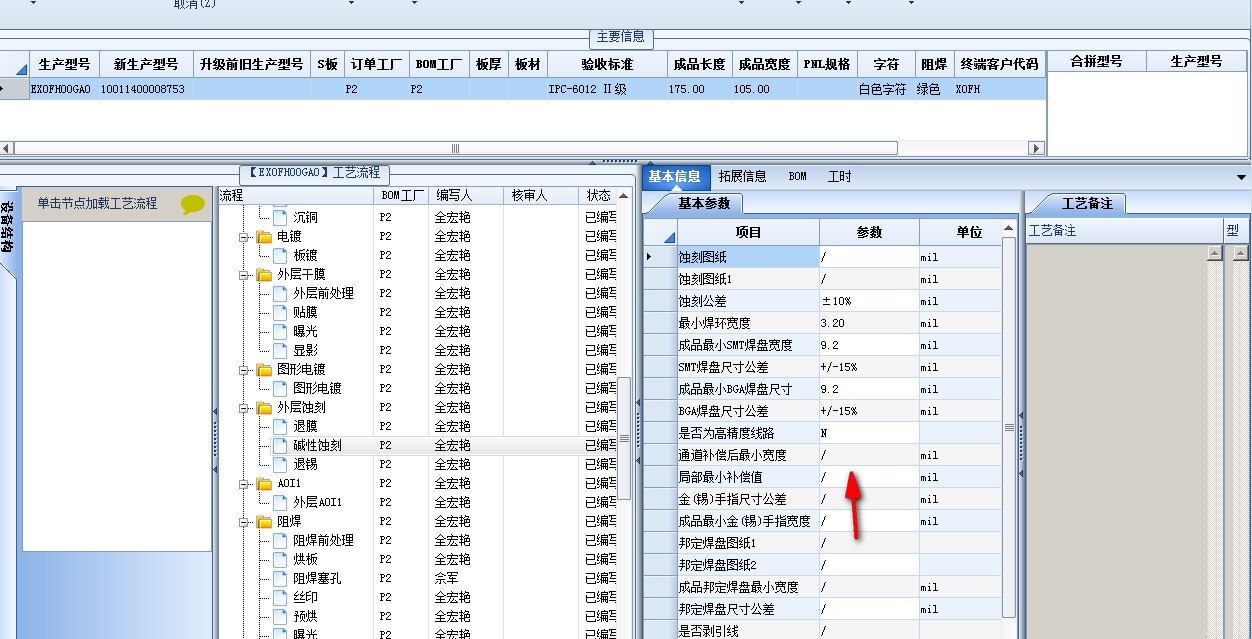Click the 阻焊塞孔 document icon
The height and width of the screenshot is (639, 1252).
(280, 579)
